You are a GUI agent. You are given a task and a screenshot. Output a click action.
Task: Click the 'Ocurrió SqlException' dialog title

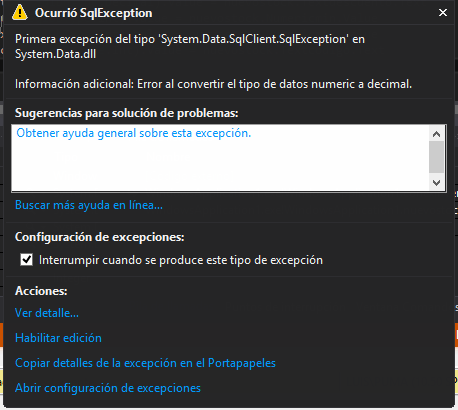coord(94,13)
